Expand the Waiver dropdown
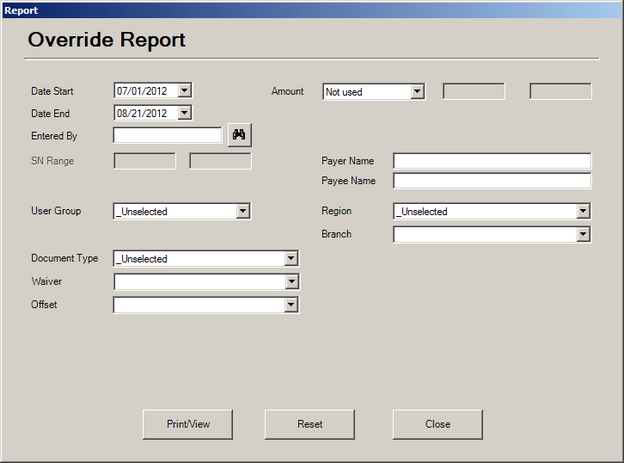624x463 pixels. coord(291,281)
